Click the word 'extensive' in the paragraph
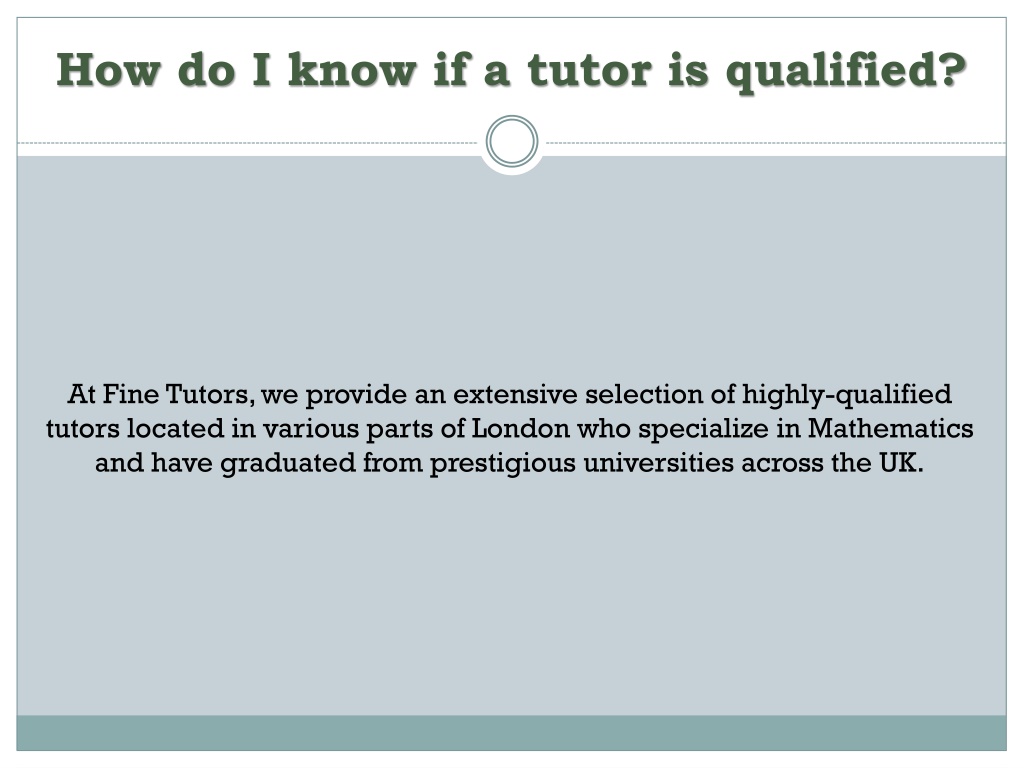The width and height of the screenshot is (1024, 768). [515, 394]
